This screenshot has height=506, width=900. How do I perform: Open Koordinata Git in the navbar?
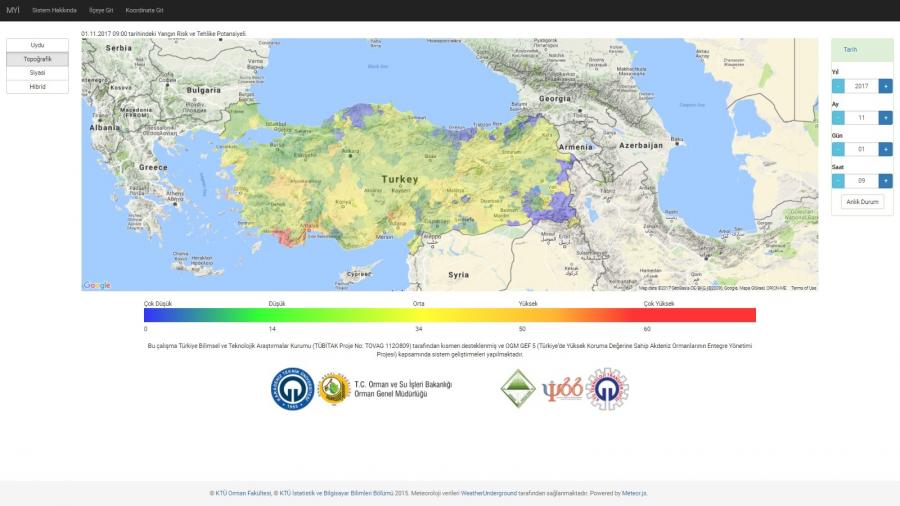[144, 10]
